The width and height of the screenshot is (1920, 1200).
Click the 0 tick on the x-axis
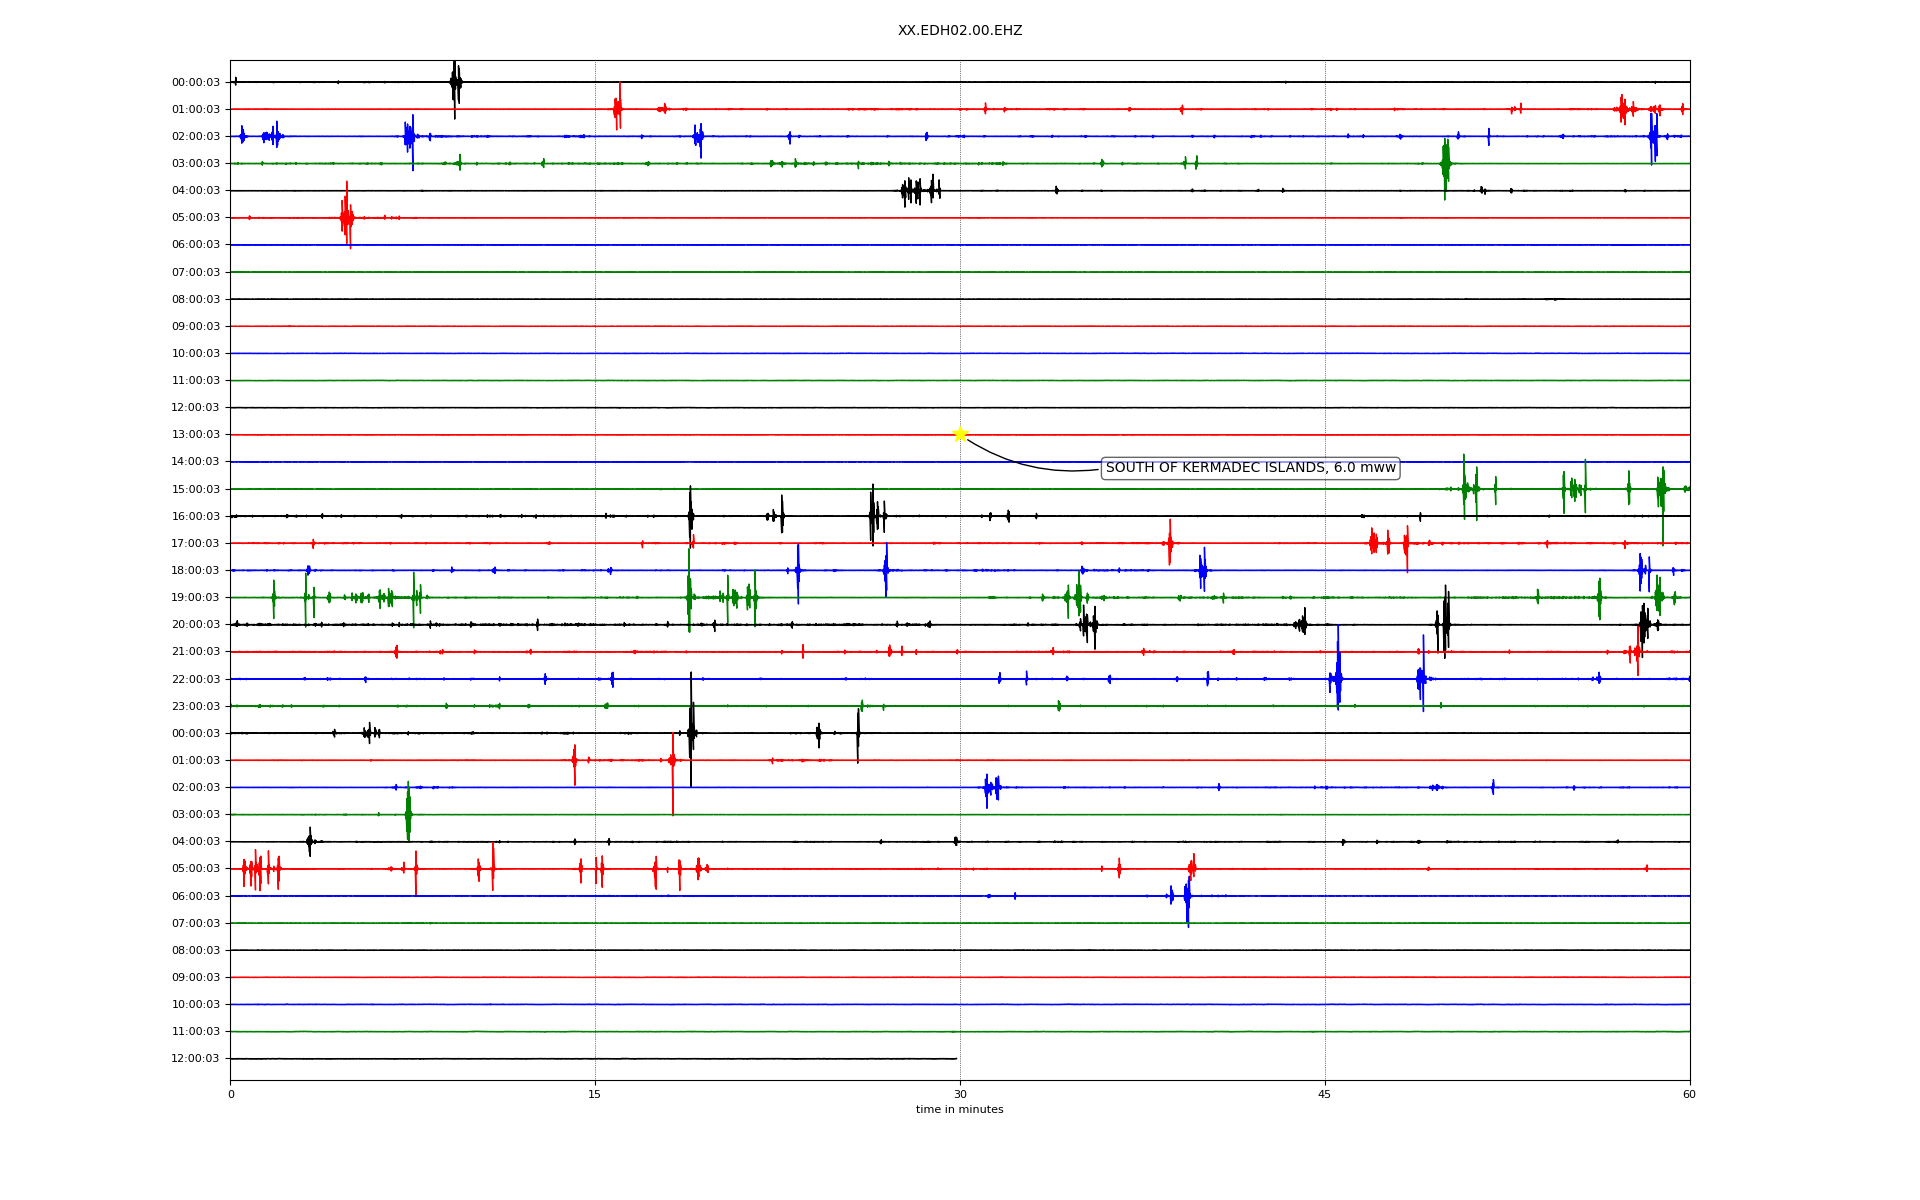coord(231,1094)
